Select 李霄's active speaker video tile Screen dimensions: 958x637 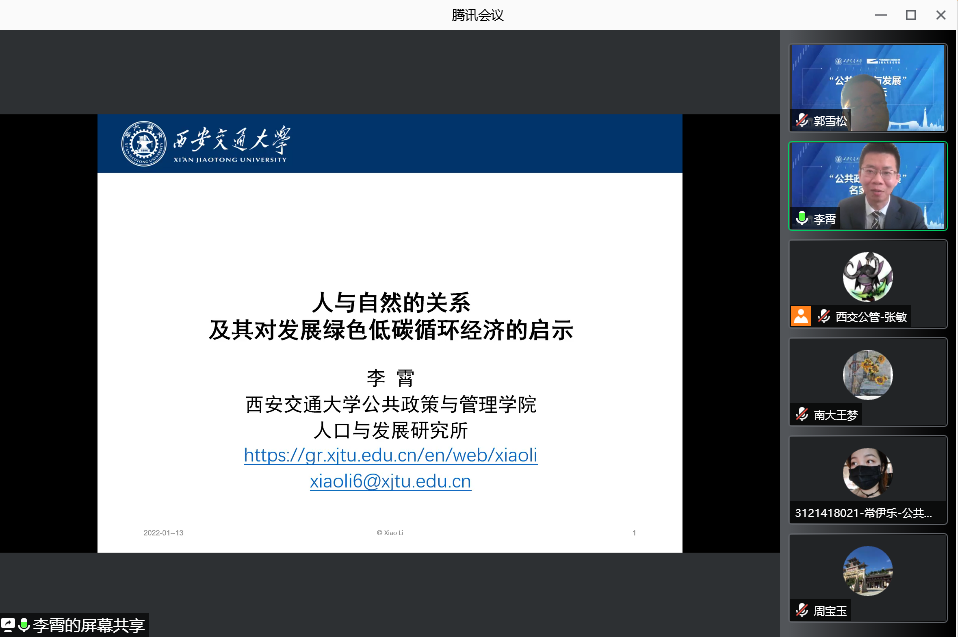(868, 186)
